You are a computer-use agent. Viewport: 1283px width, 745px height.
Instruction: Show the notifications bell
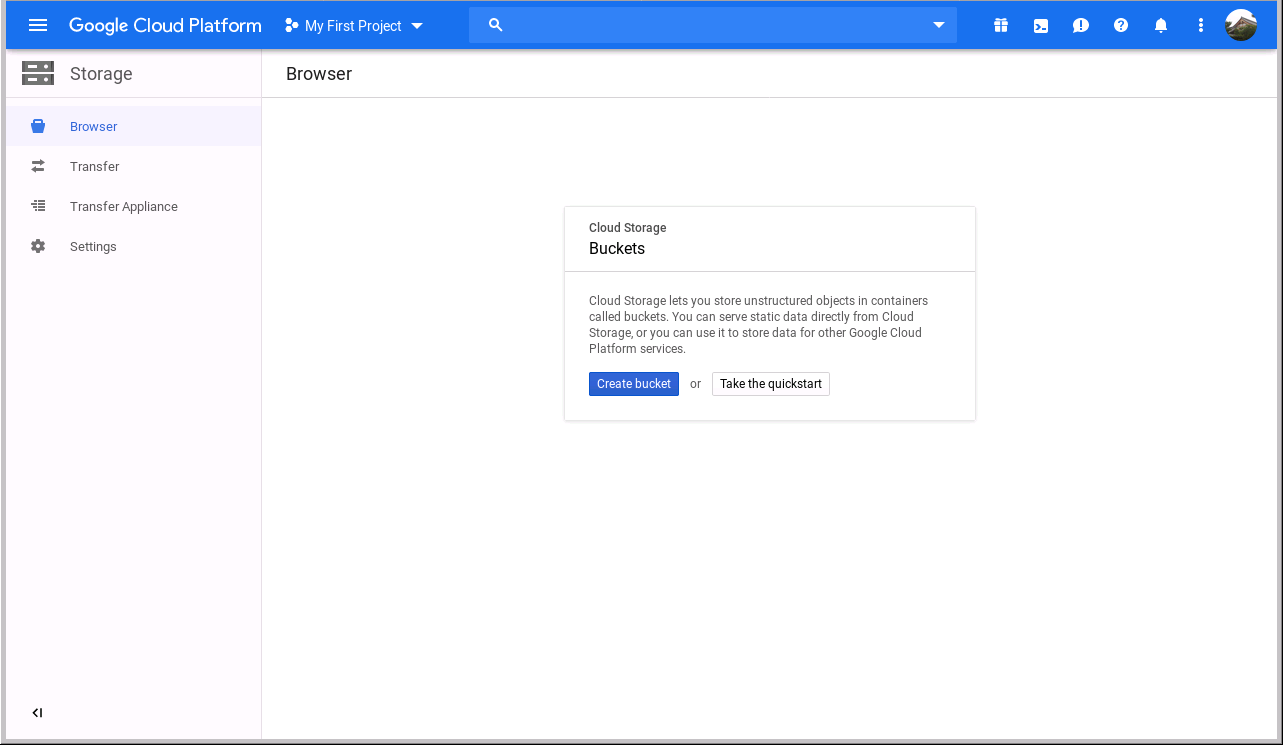[x=1161, y=25]
